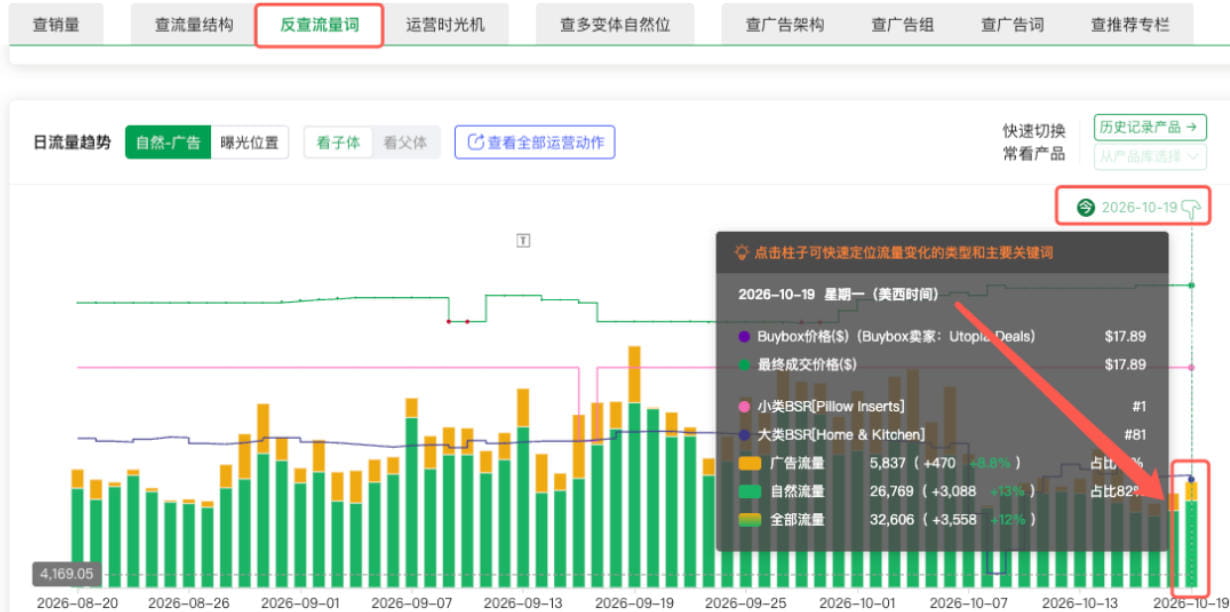Click the dark blue 大类BSR legend dot
Screen dimensions: 1230x612
point(744,434)
